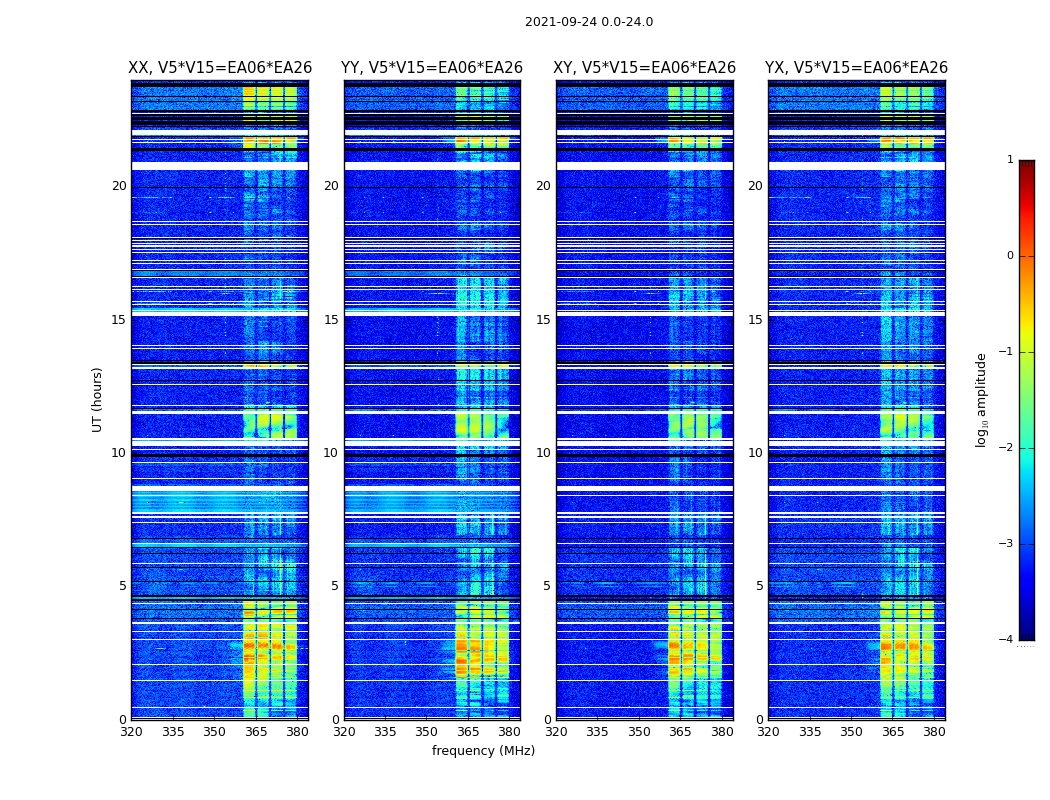1050x800 pixels.
Task: Click the YX, V5*V15=EA06*EA26 panel title
Action: click(x=856, y=68)
